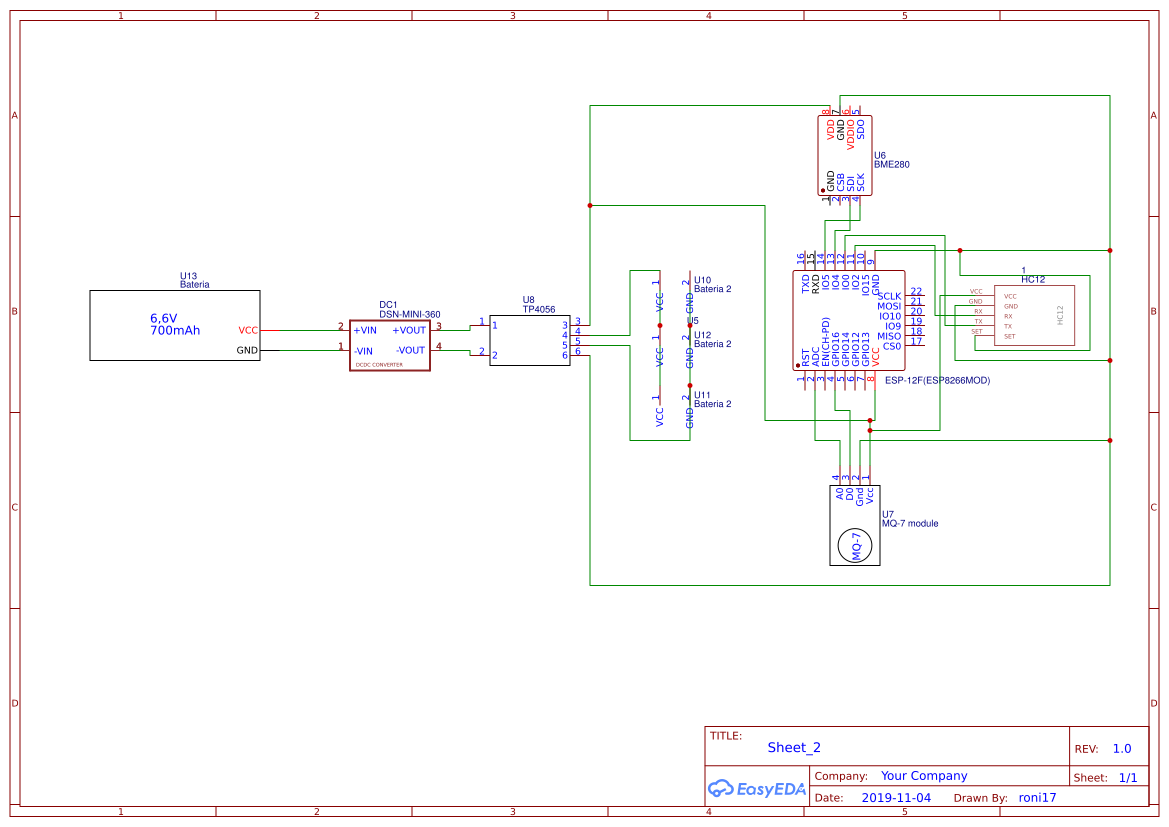
Task: Select the BME280 sensor symbol U6
Action: click(845, 155)
